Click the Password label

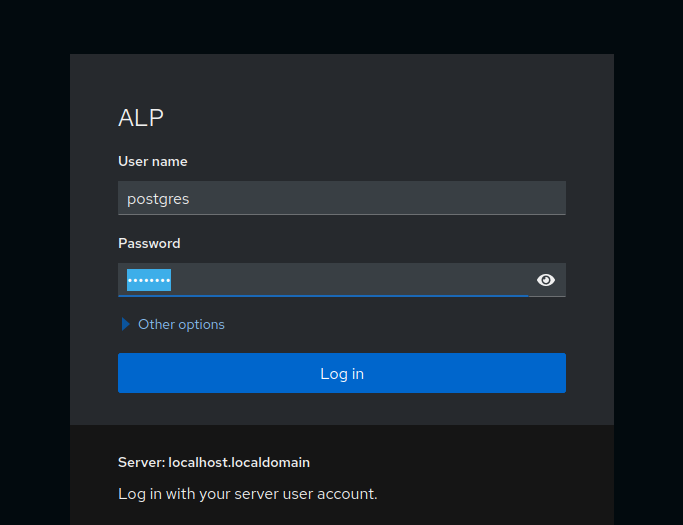click(149, 243)
